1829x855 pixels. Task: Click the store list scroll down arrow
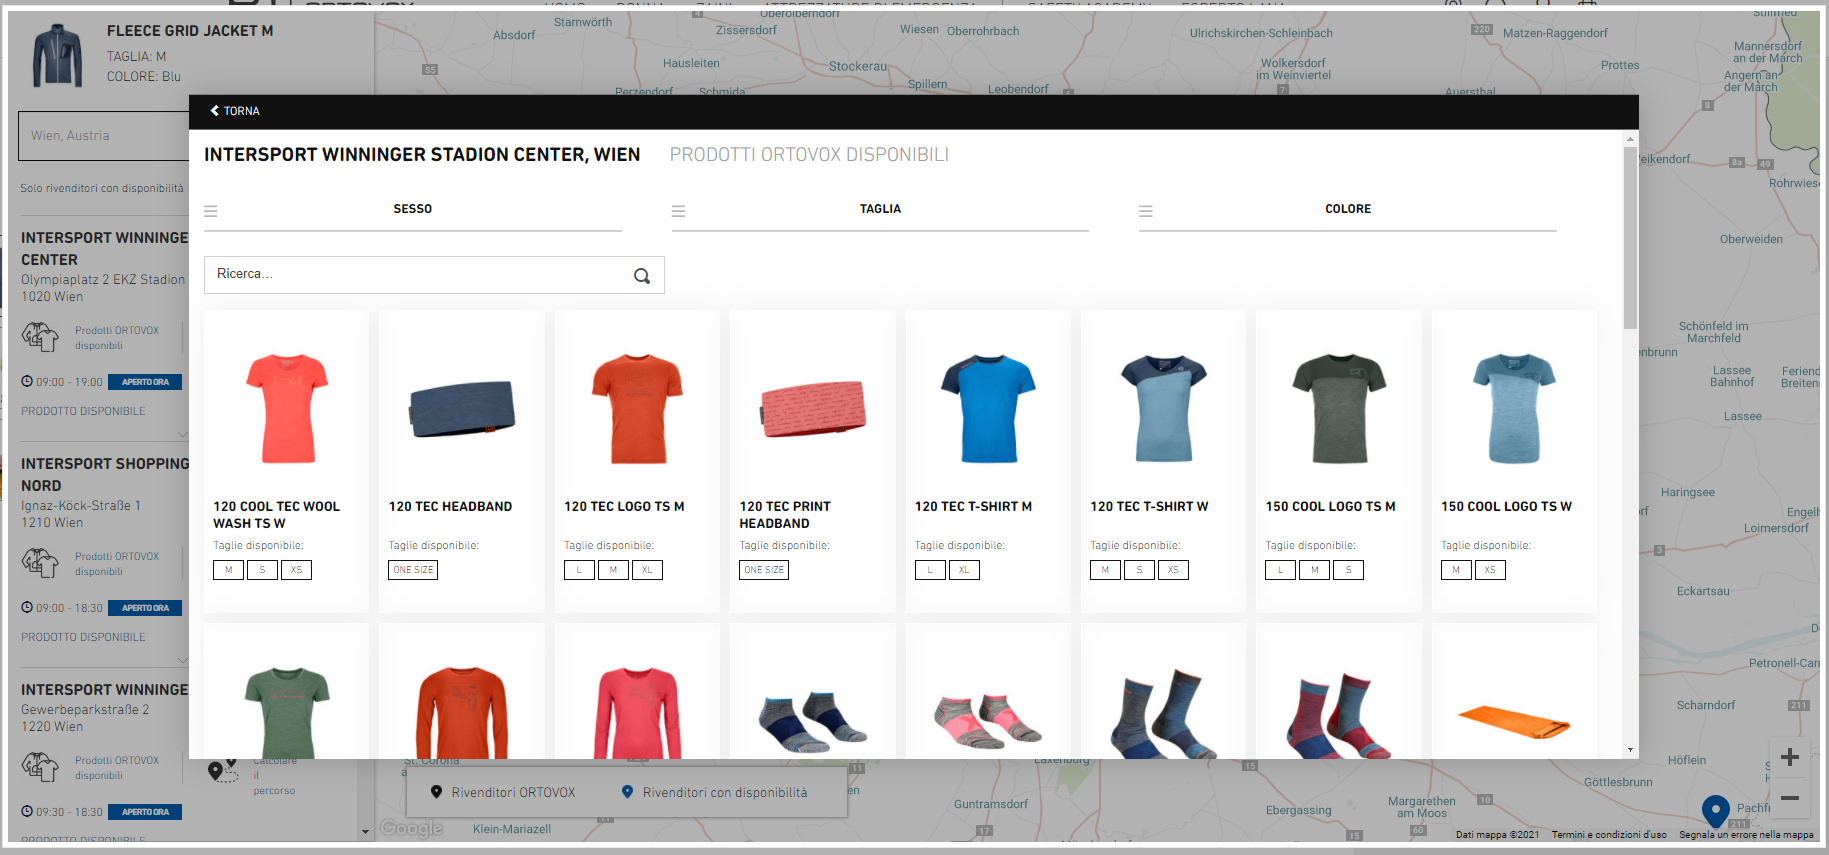pyautogui.click(x=365, y=832)
